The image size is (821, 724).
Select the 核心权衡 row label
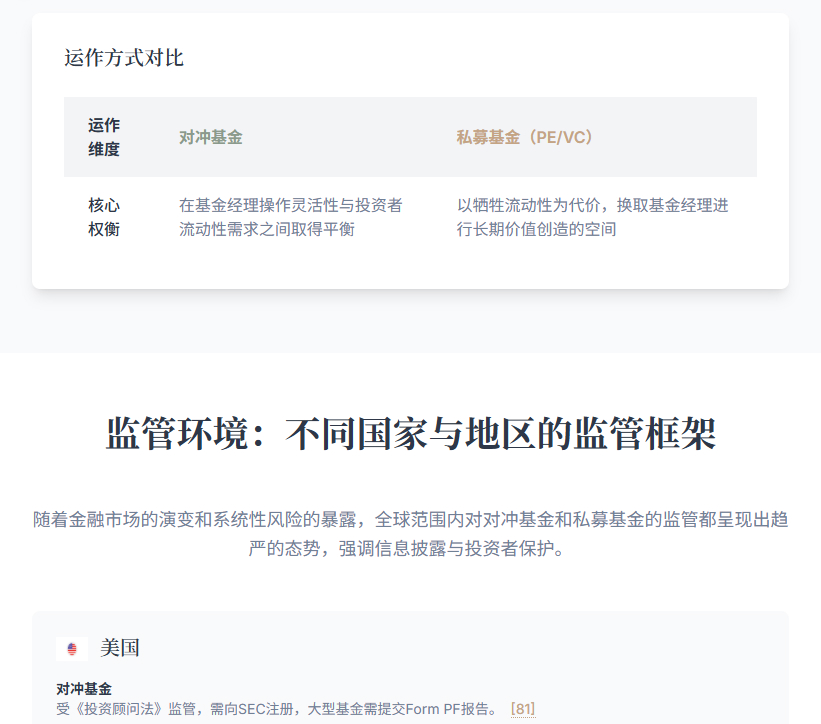(104, 217)
